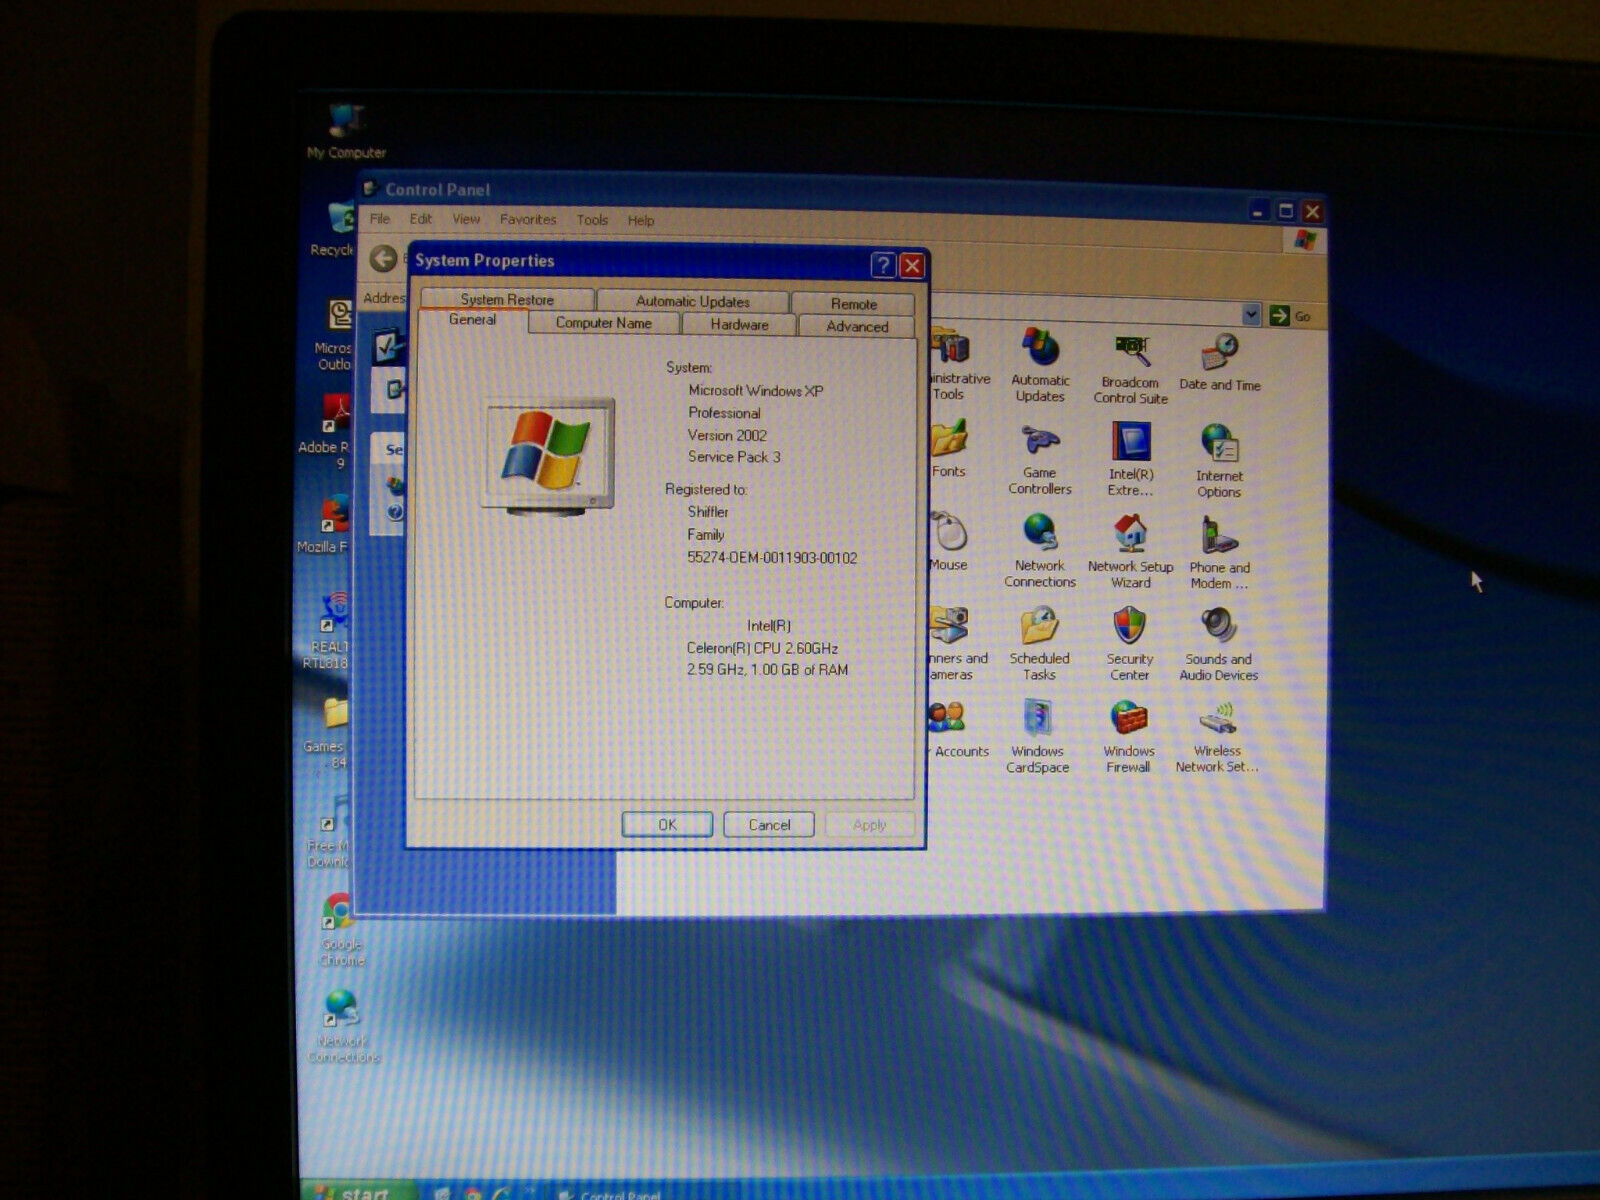Viewport: 1600px width, 1200px height.
Task: Open Internet Options icon
Action: [1220, 461]
